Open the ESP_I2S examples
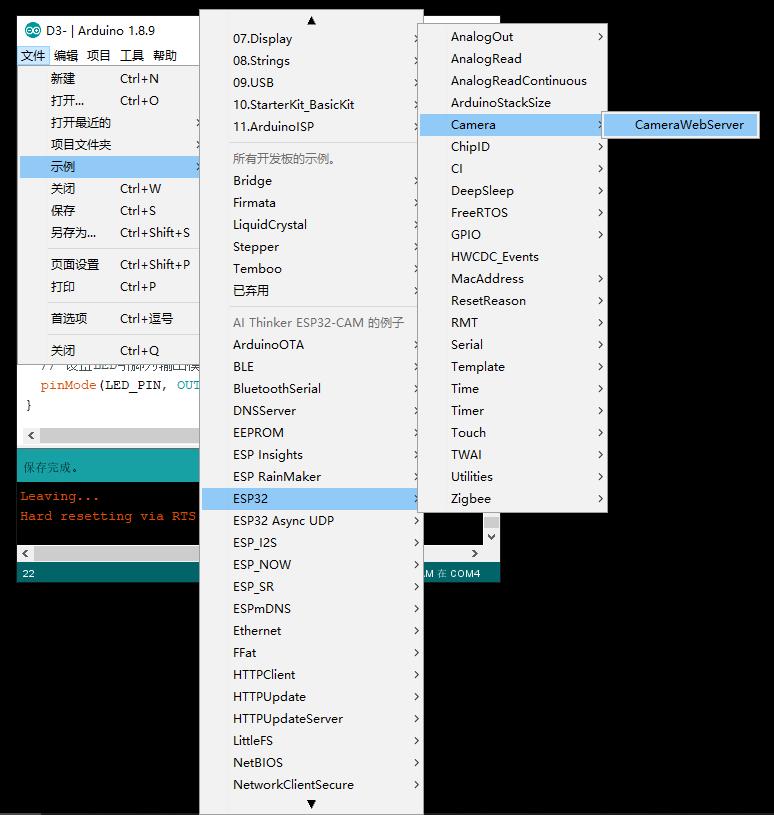 (311, 543)
